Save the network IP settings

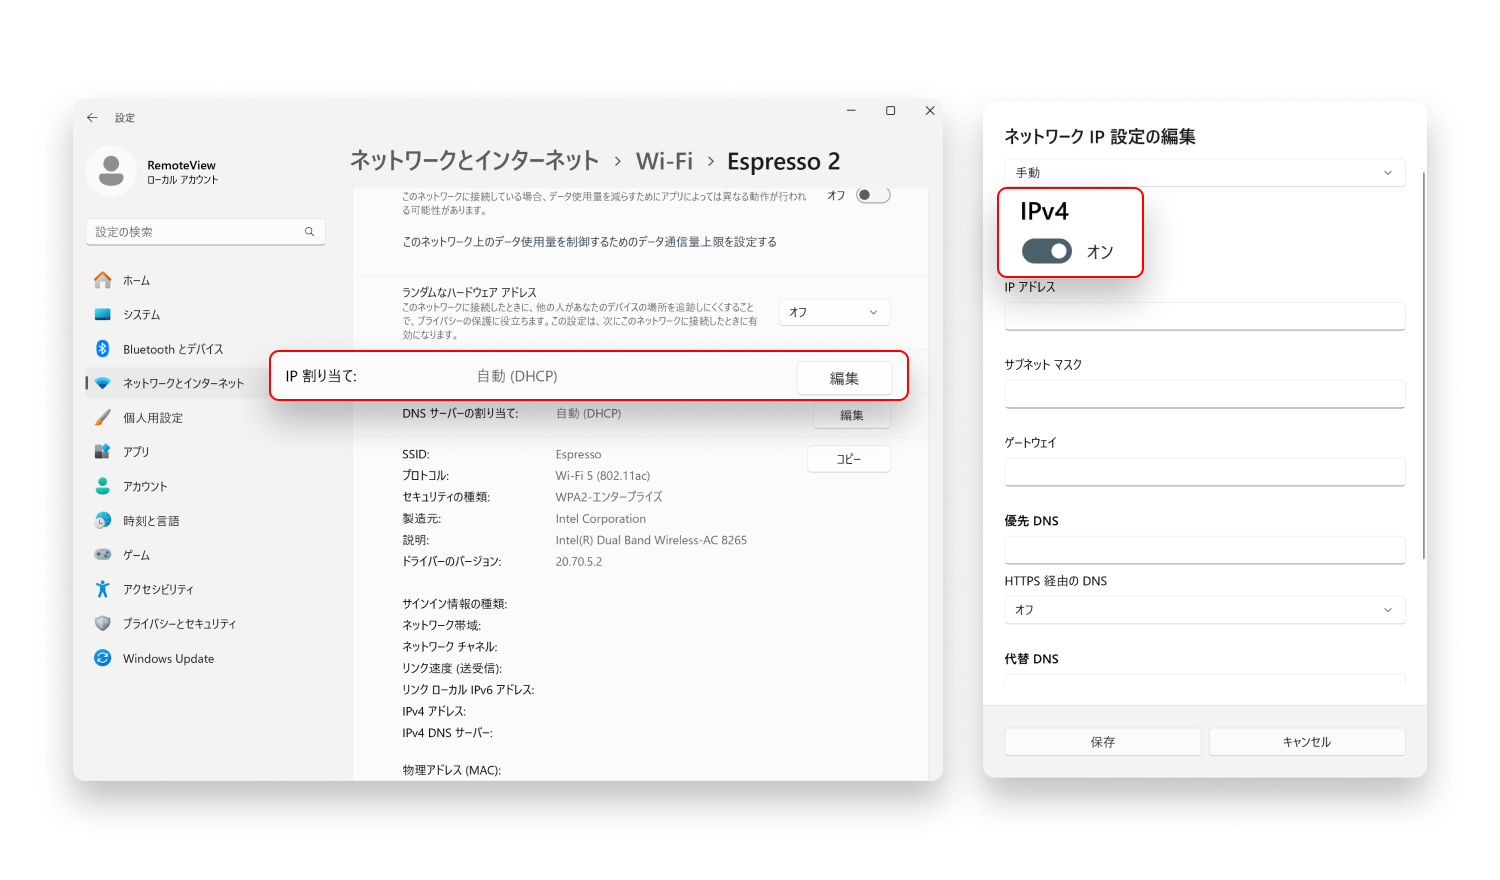click(x=1102, y=741)
